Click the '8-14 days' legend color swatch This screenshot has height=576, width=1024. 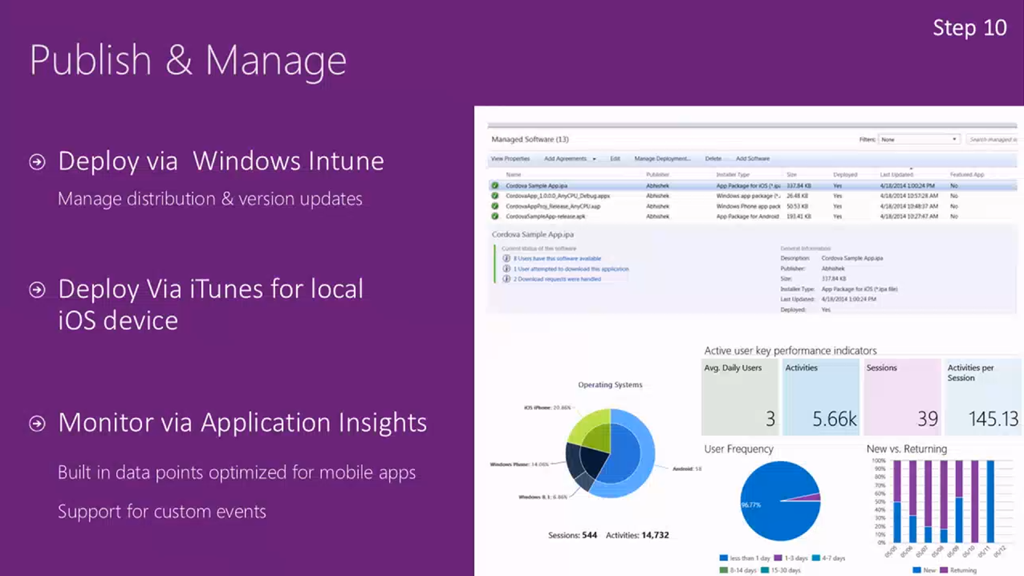(x=724, y=570)
